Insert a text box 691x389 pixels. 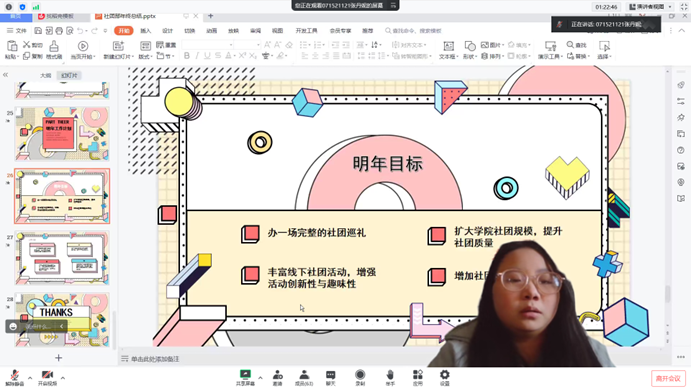[x=448, y=46]
